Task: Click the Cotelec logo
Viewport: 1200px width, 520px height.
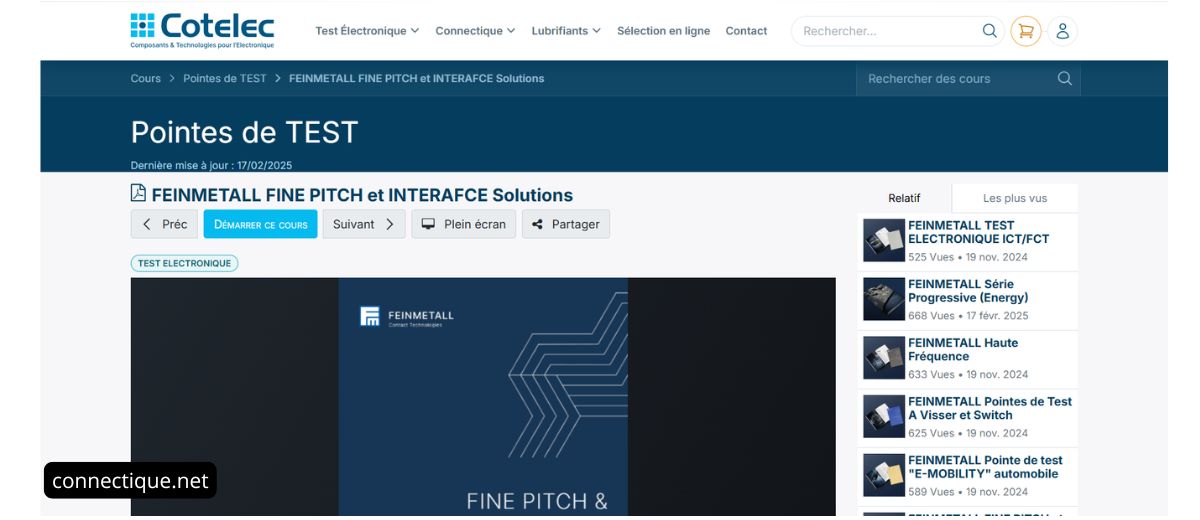Action: pyautogui.click(x=202, y=30)
